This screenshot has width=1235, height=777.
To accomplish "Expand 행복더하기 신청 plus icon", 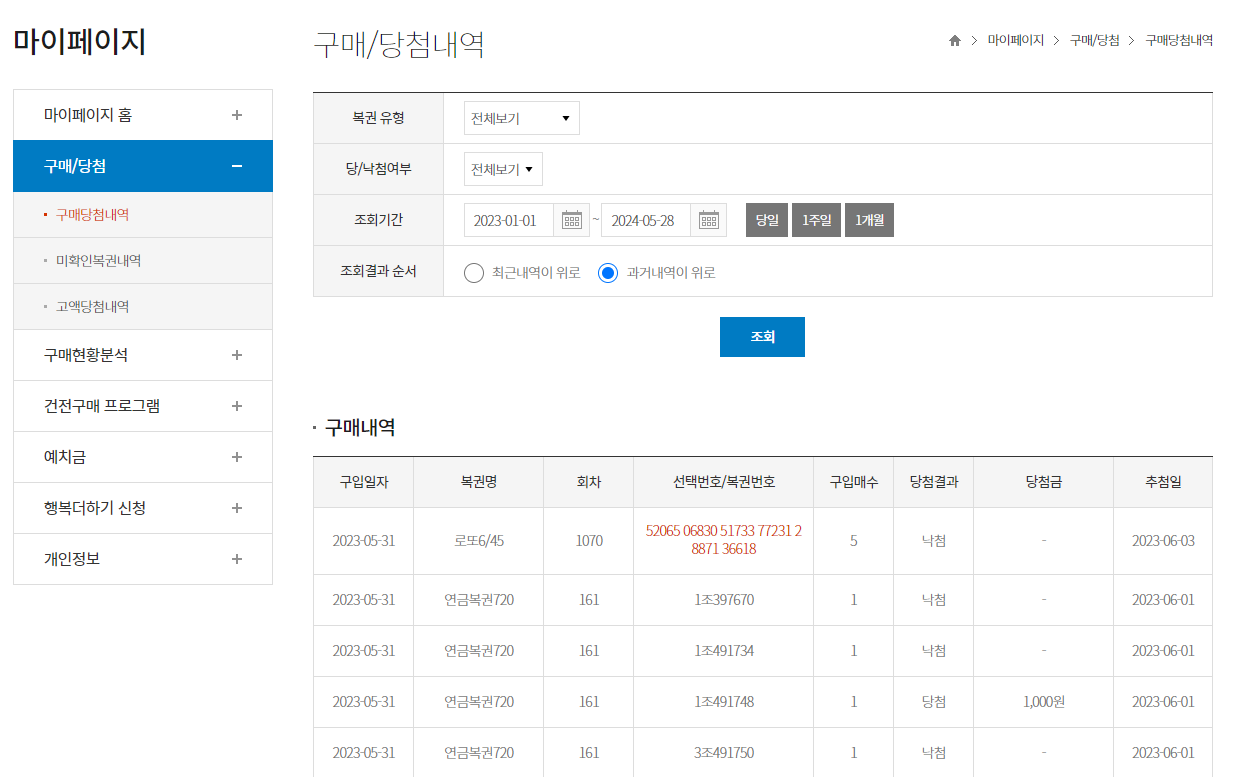I will [x=237, y=508].
